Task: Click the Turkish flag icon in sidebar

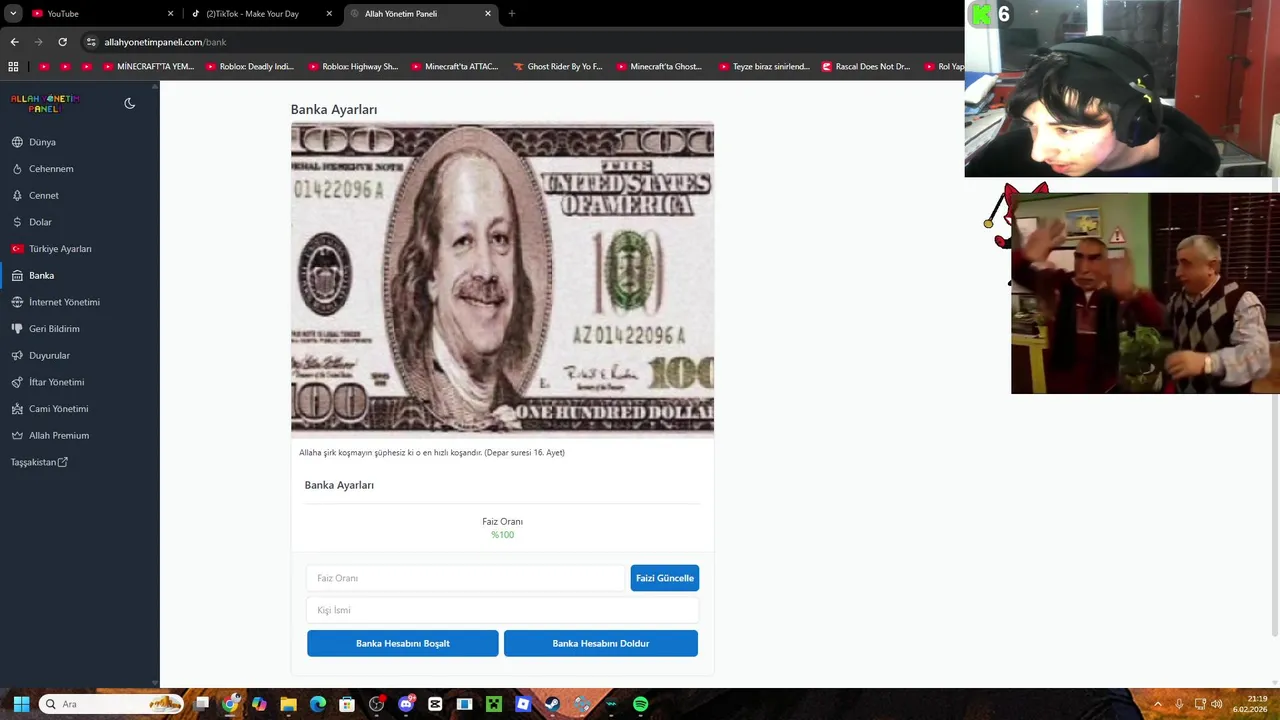Action: (17, 249)
